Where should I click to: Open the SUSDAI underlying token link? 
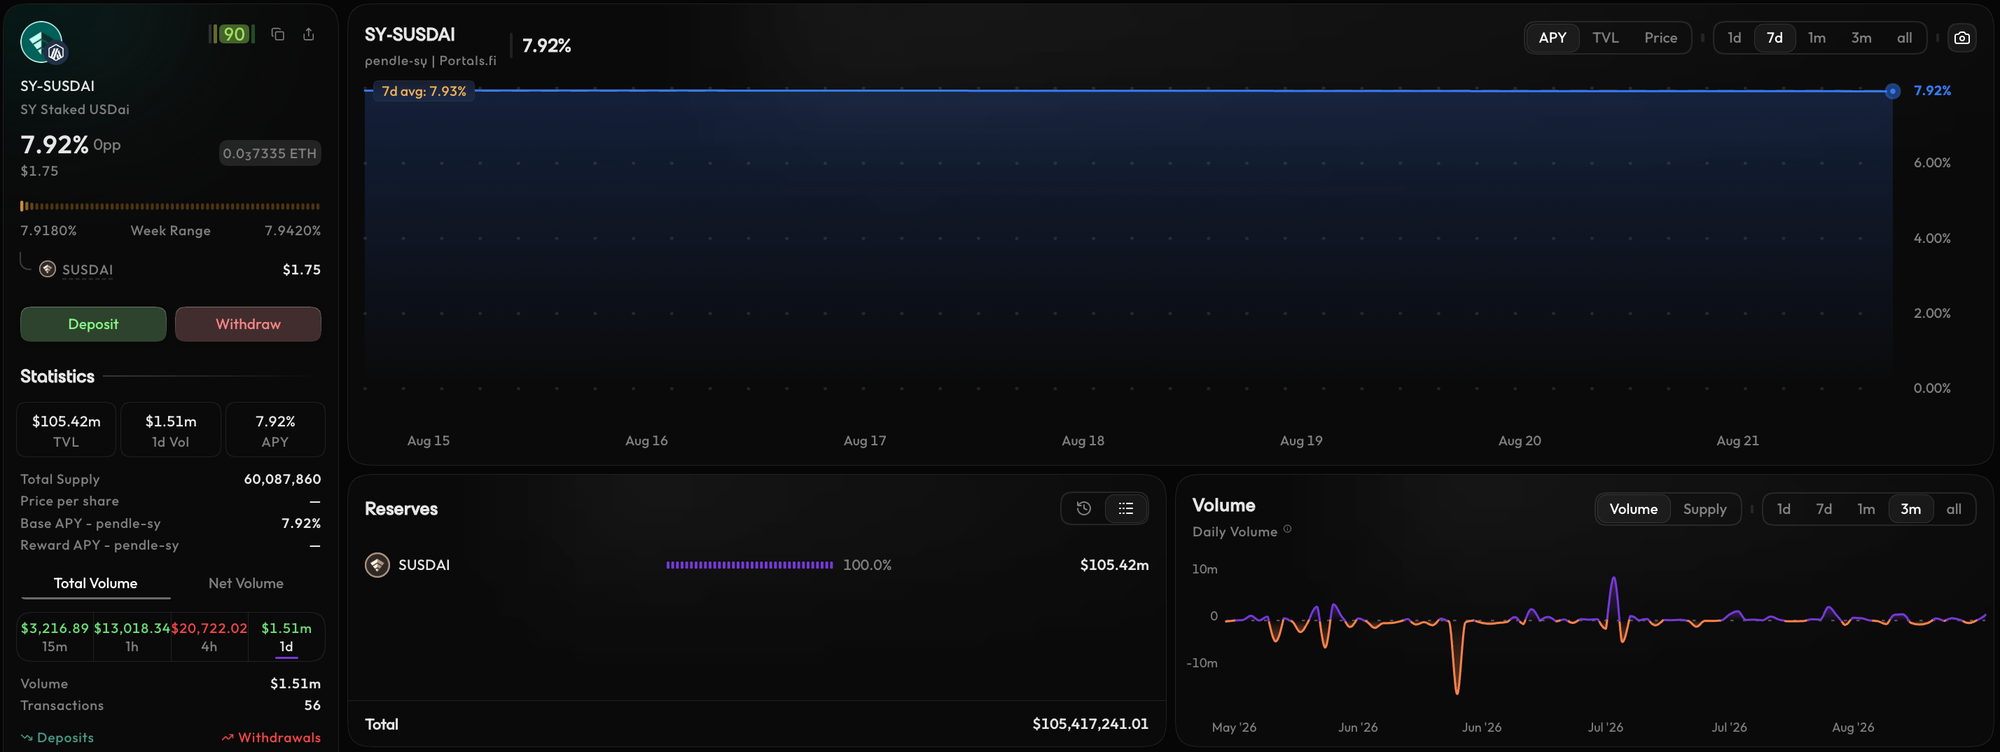point(87,270)
